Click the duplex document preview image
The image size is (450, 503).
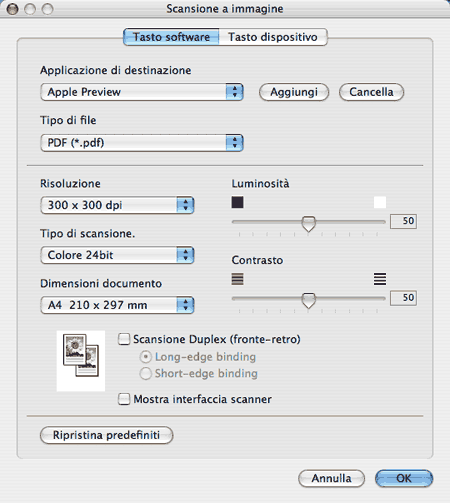pyautogui.click(x=81, y=361)
